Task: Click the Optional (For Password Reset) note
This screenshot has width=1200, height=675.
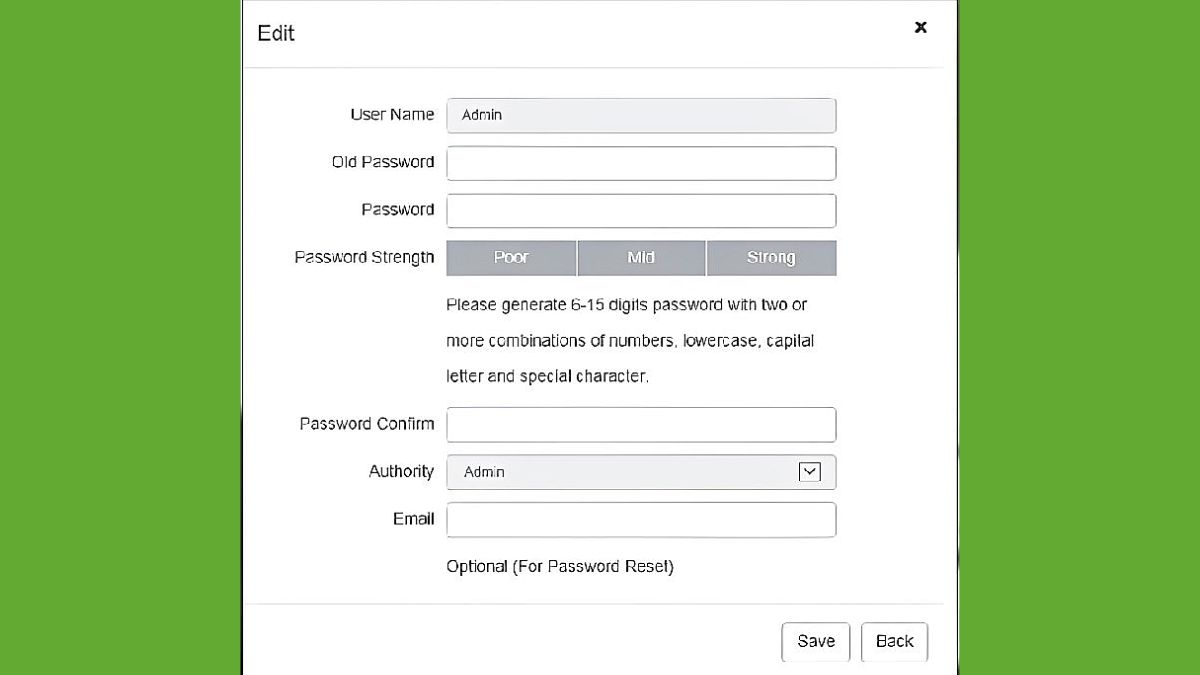Action: click(x=560, y=567)
